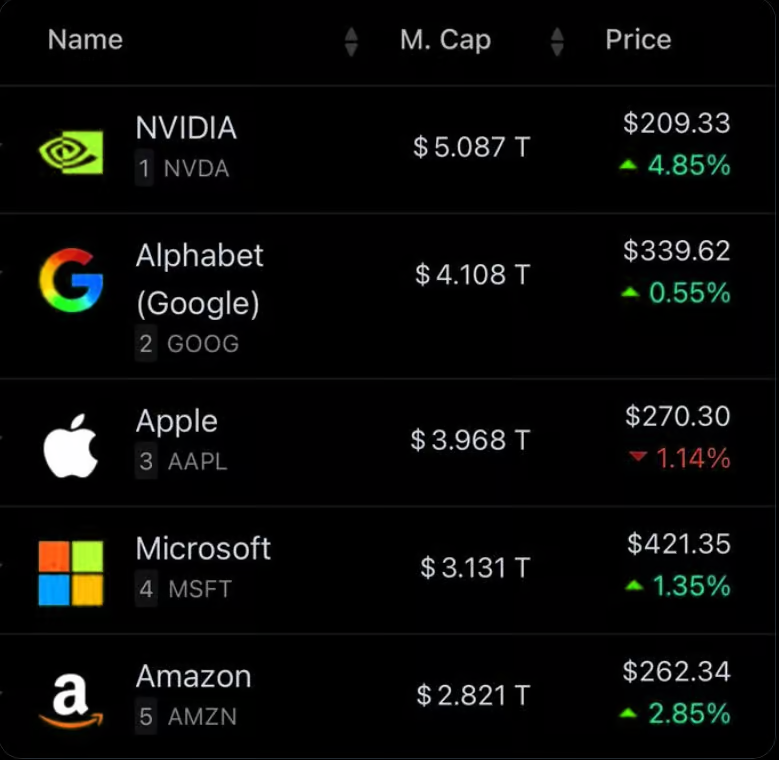The height and width of the screenshot is (760, 779).
Task: Click the Alphabet Google logo
Action: pos(70,280)
